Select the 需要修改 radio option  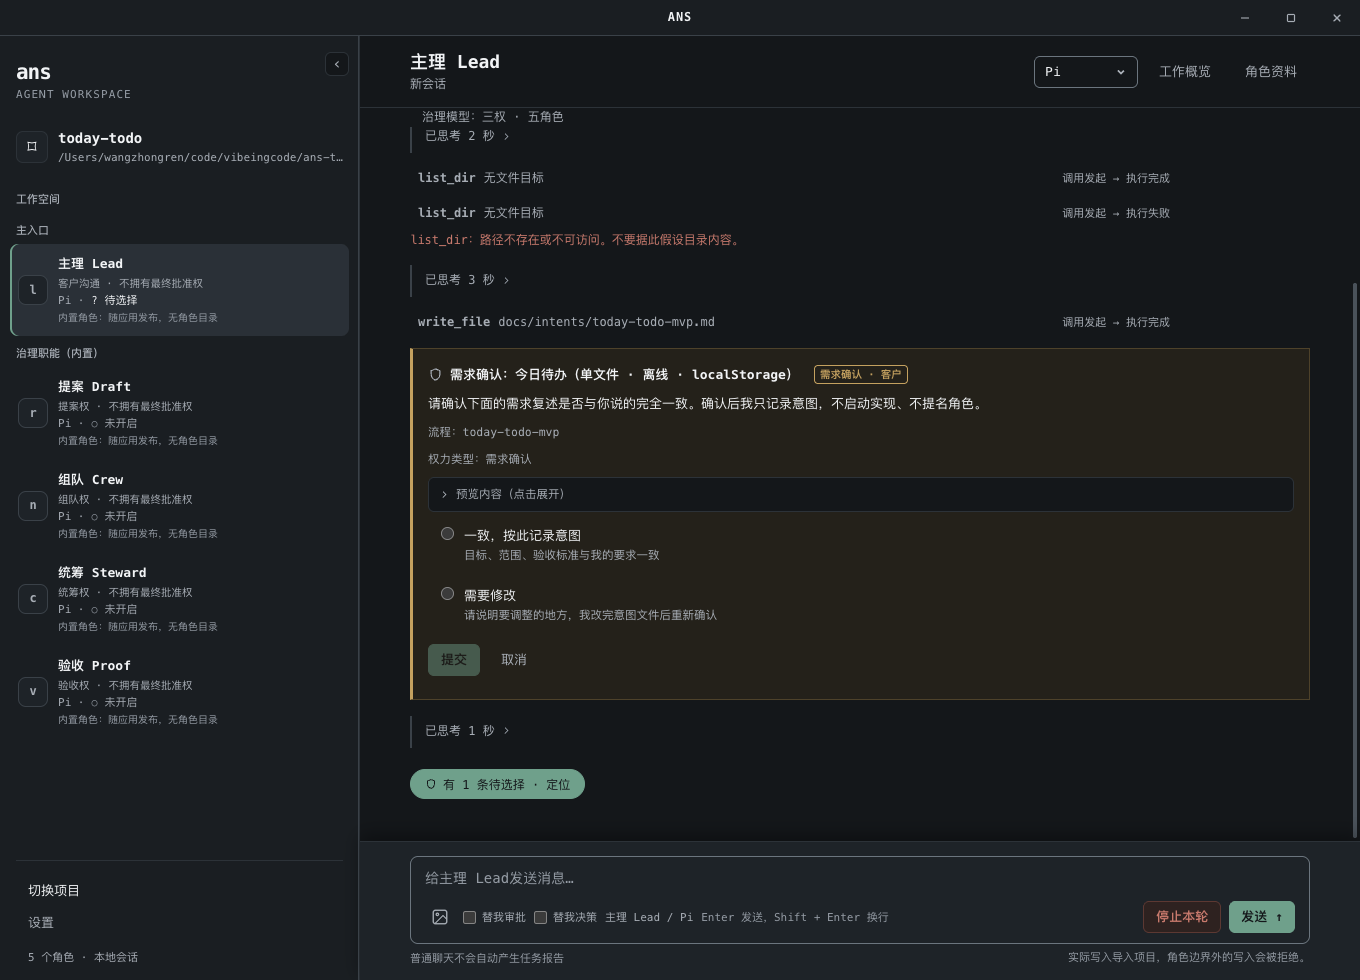coord(447,594)
